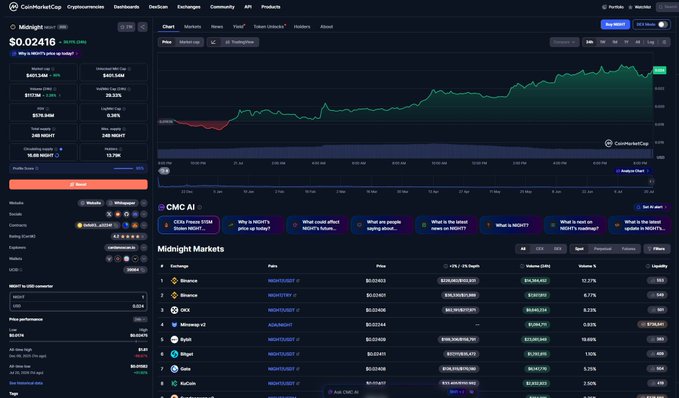The width and height of the screenshot is (679, 398).
Task: Open the Markets Filters button
Action: (656, 249)
